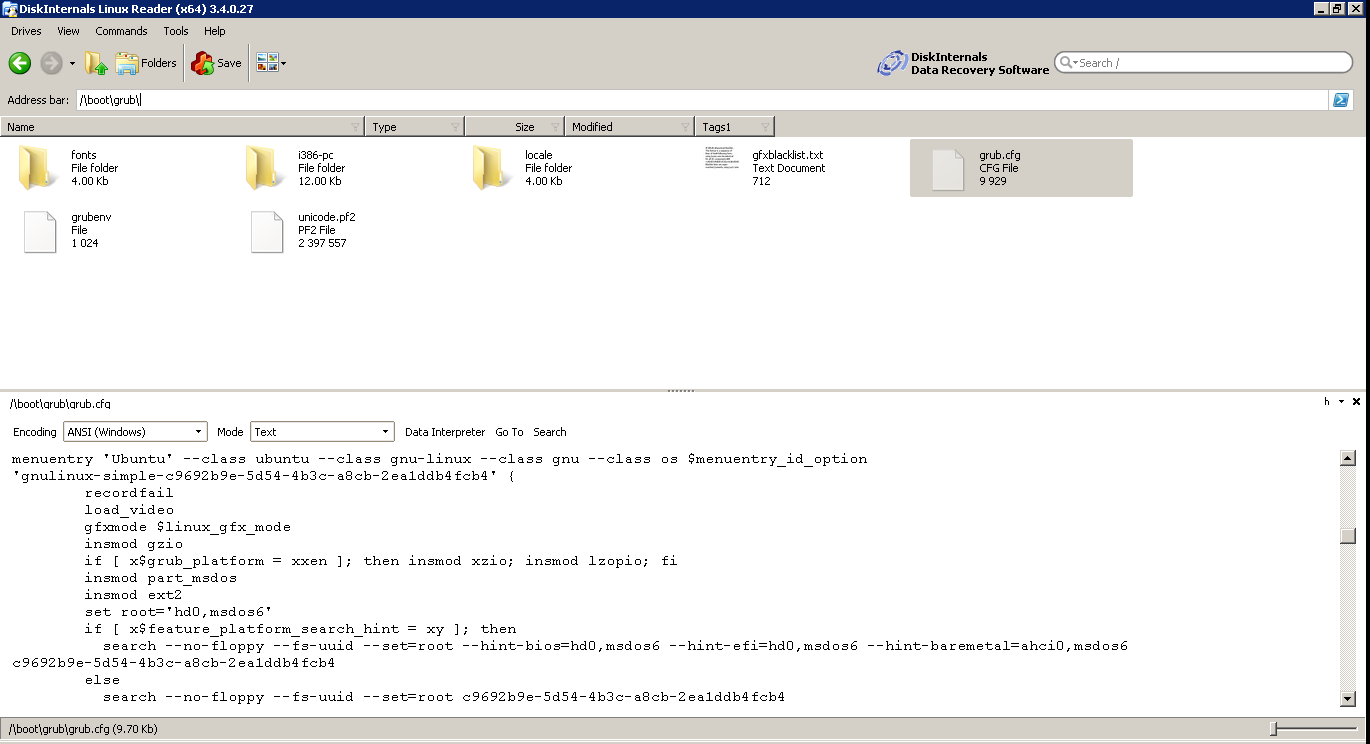This screenshot has width=1370, height=744.
Task: Click the 'h' preview pane button
Action: (1327, 401)
